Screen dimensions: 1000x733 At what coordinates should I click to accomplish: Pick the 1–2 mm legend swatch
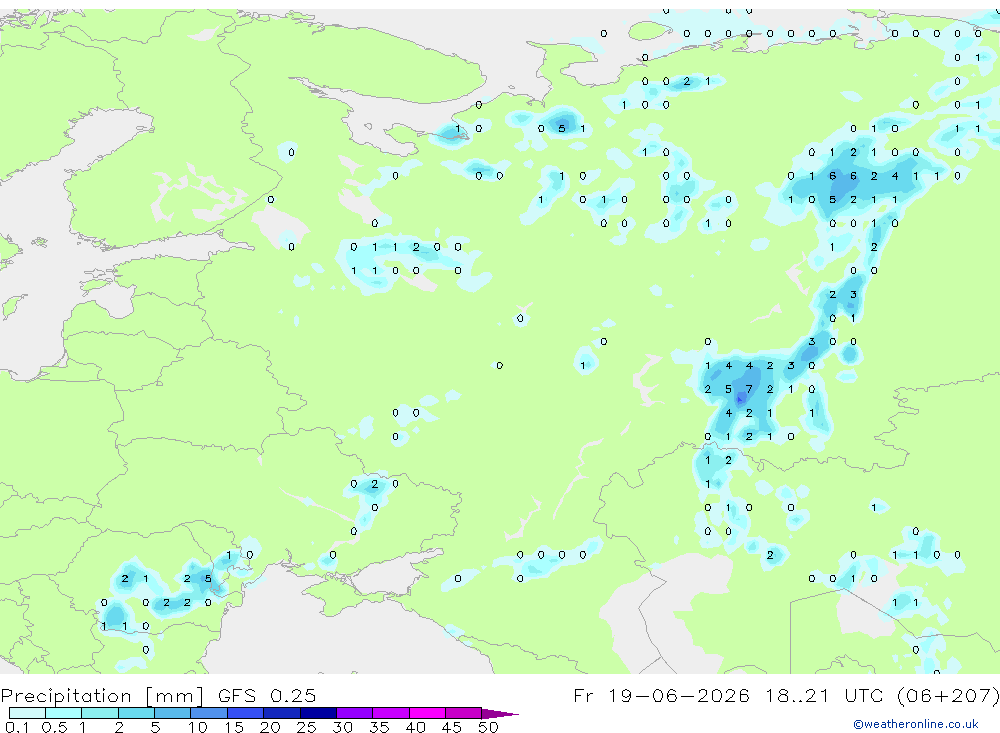click(x=100, y=713)
